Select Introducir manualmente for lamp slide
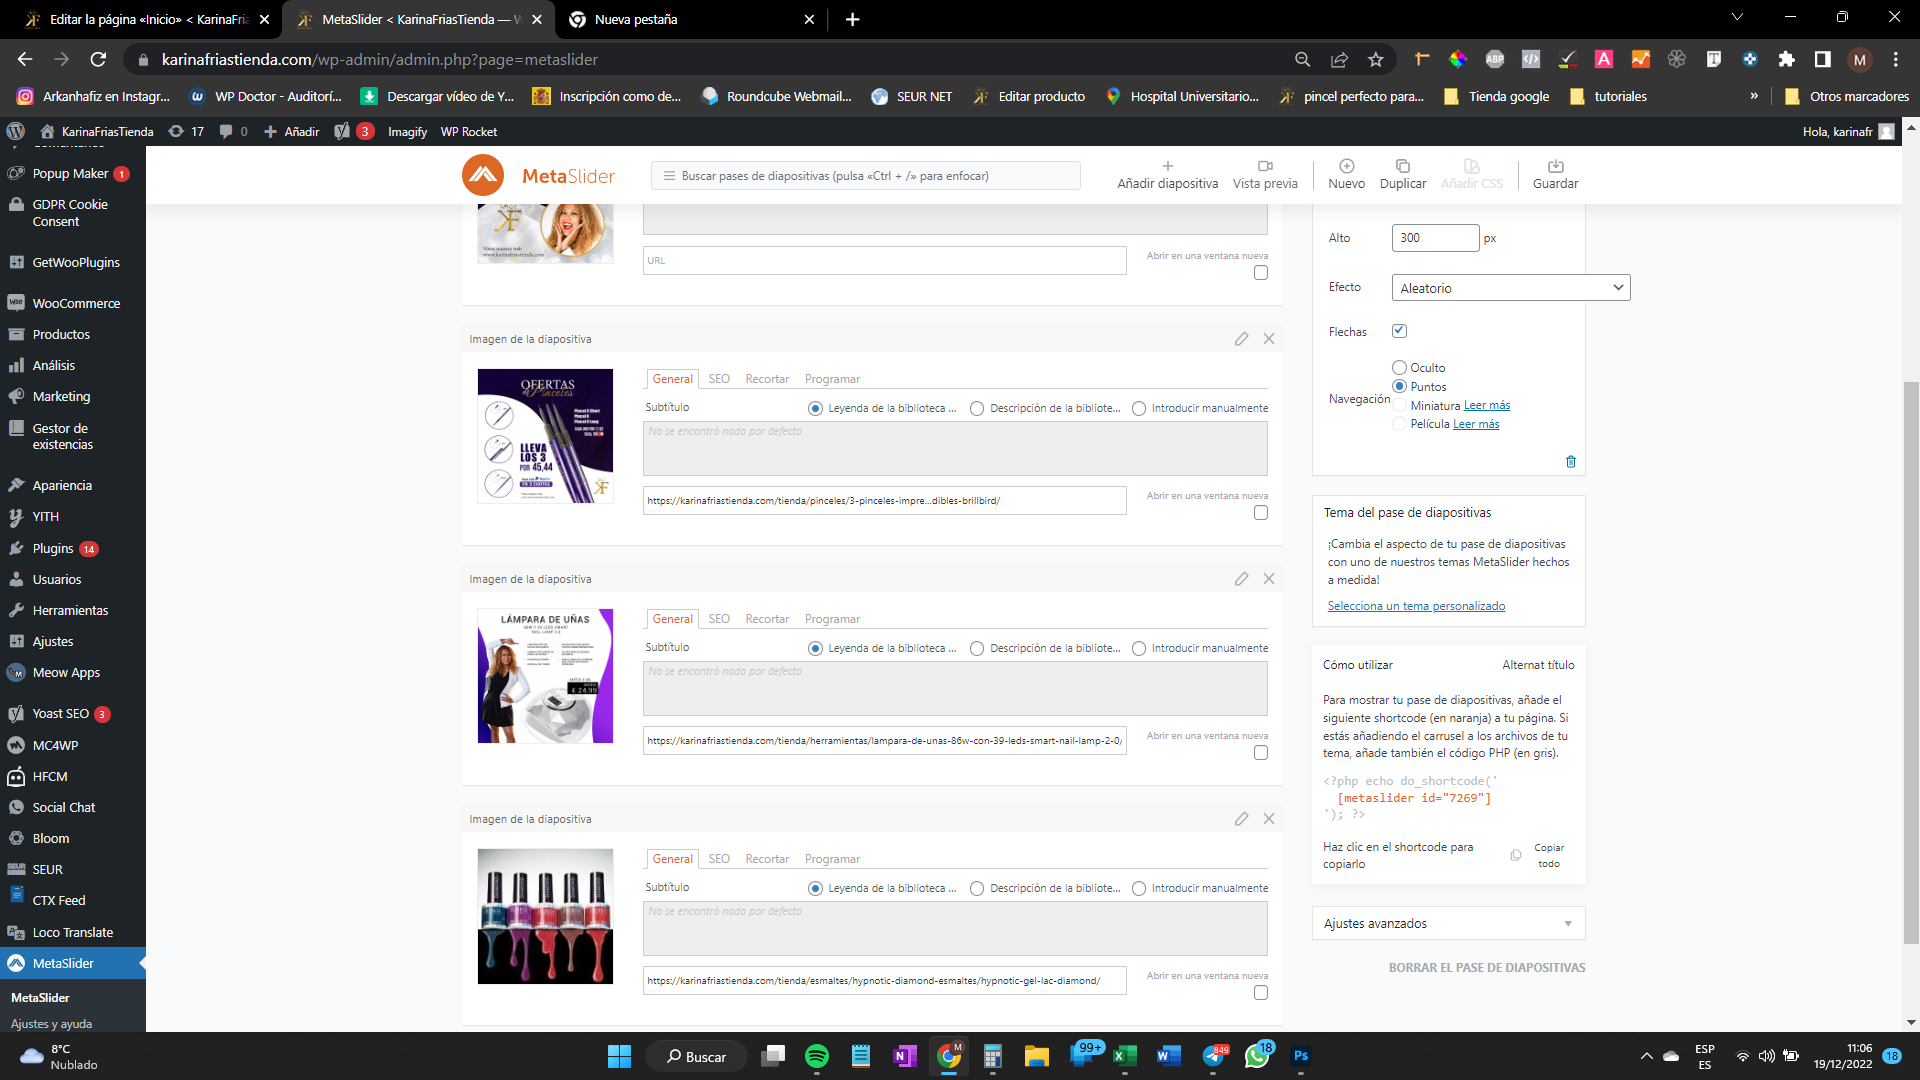Image resolution: width=1920 pixels, height=1080 pixels. coord(1138,648)
